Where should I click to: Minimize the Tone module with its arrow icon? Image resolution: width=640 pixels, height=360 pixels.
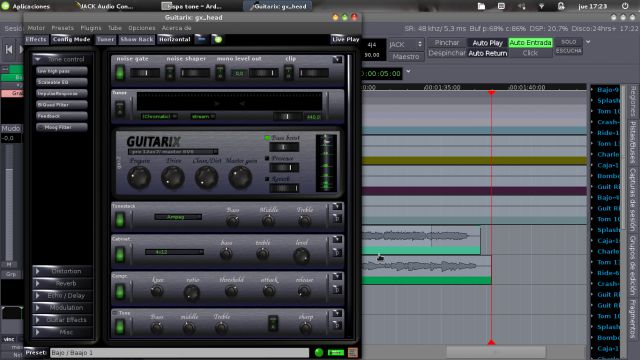tap(337, 313)
